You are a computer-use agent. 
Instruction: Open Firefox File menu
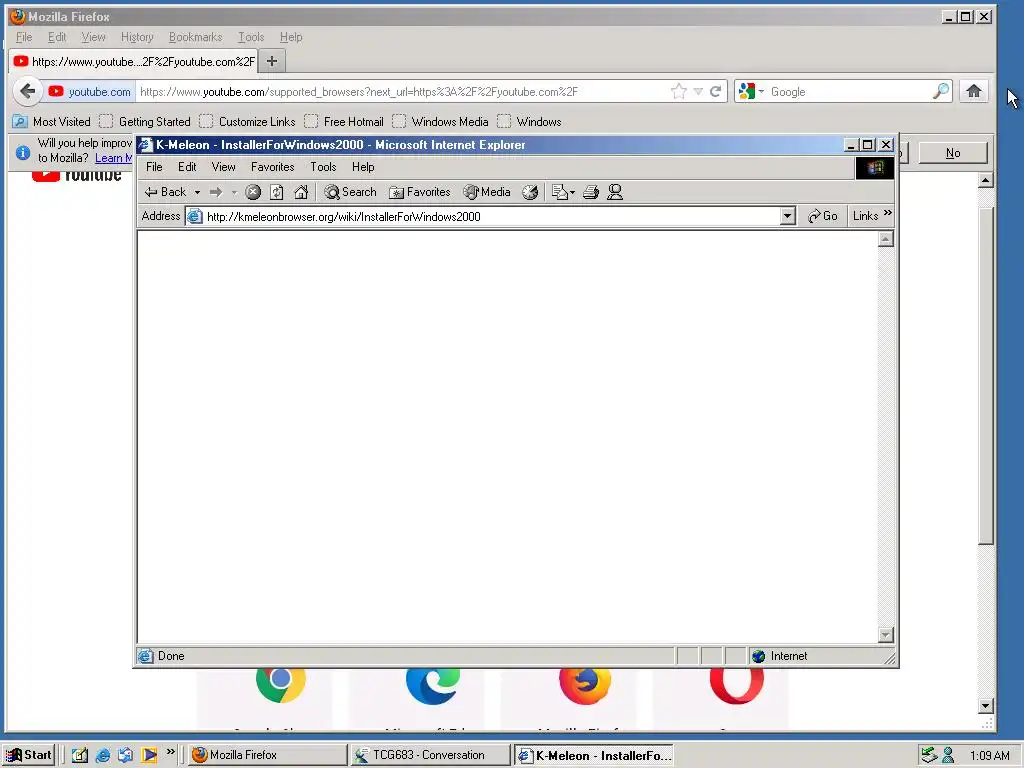click(x=24, y=37)
